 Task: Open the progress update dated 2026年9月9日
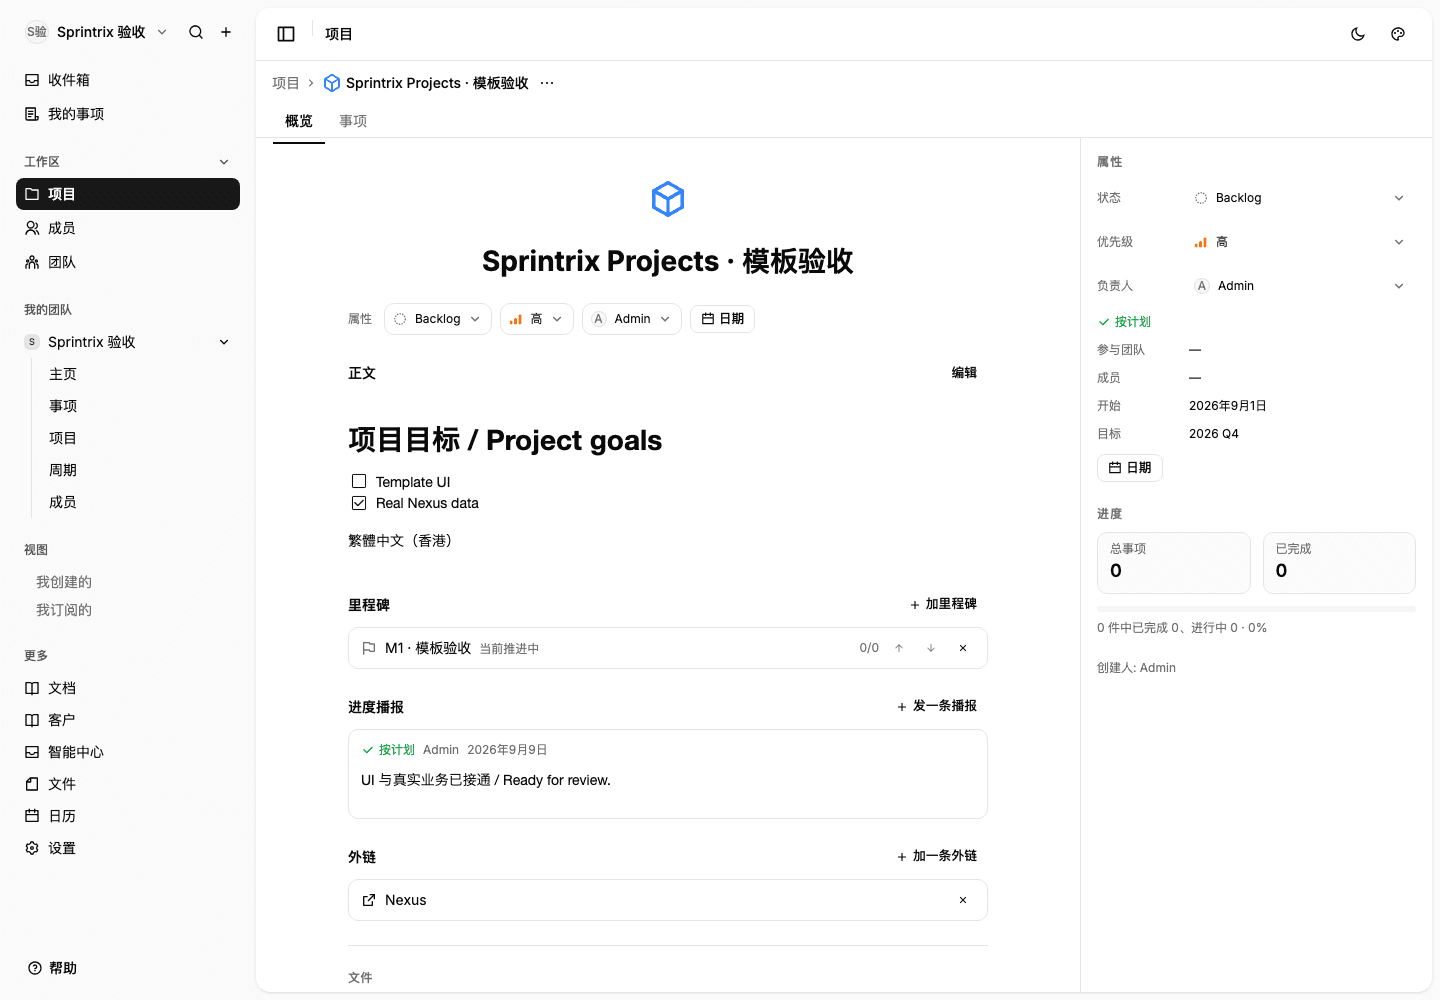[668, 774]
